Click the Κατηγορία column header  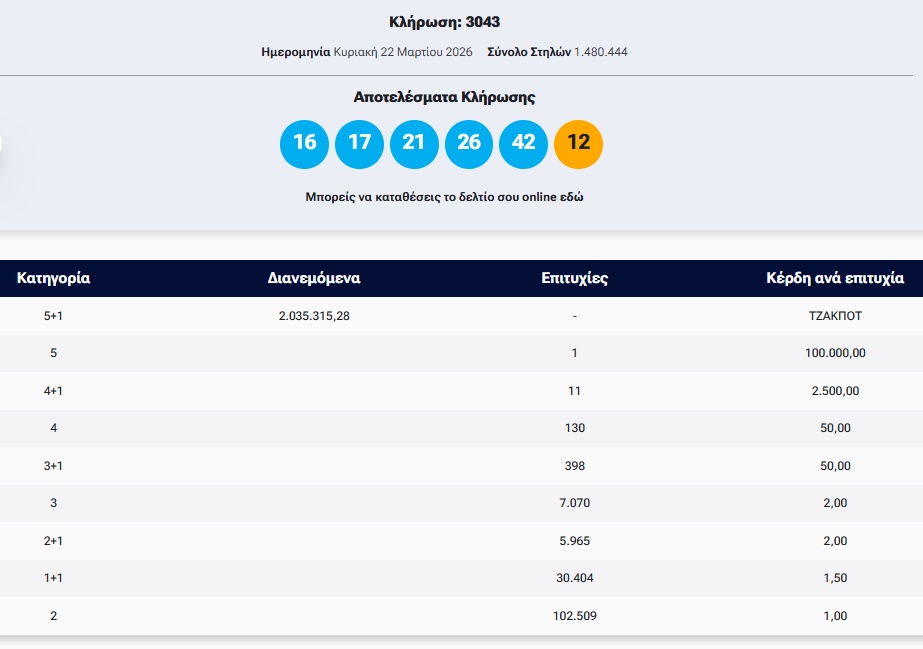coord(54,278)
